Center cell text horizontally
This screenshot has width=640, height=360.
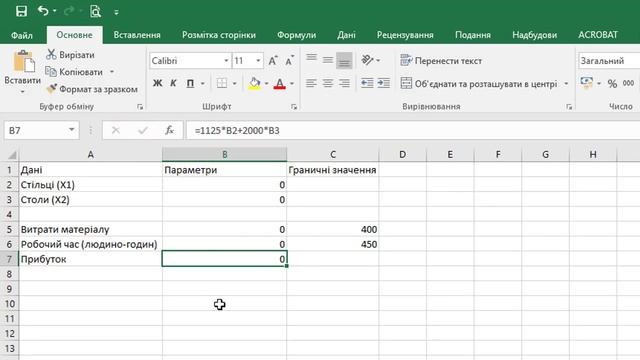[328, 83]
